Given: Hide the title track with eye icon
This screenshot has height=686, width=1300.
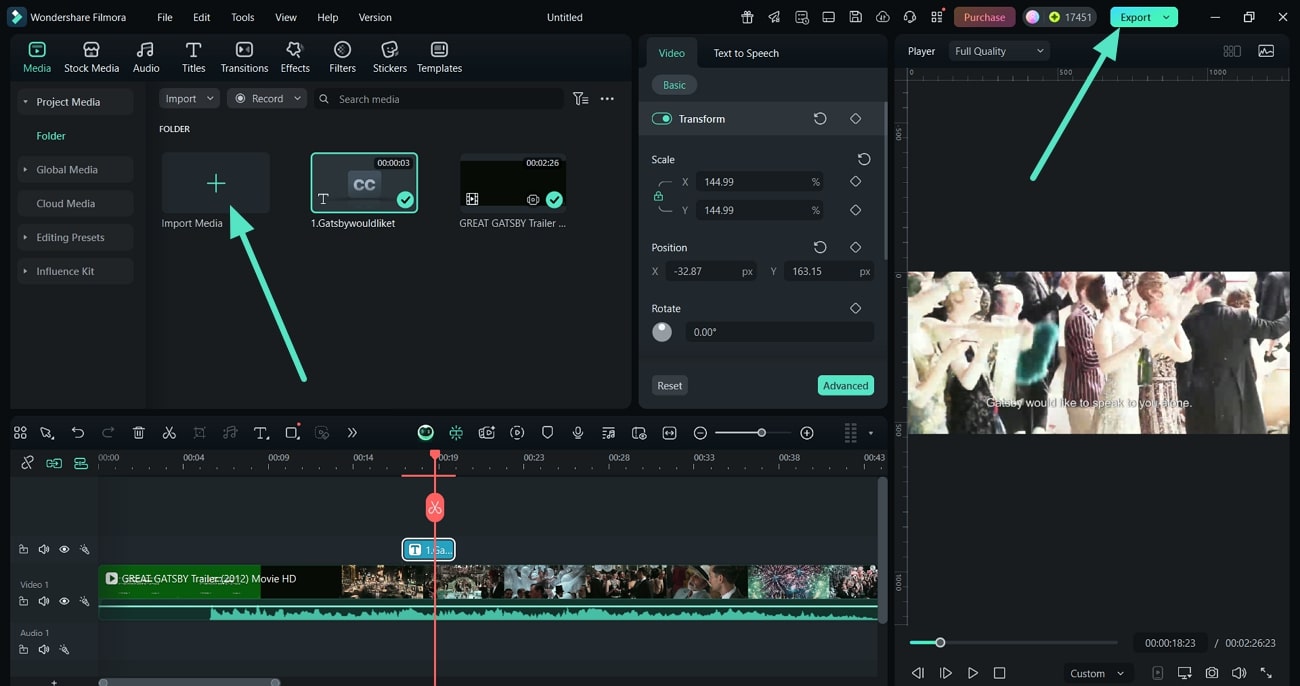Looking at the screenshot, I should (64, 549).
